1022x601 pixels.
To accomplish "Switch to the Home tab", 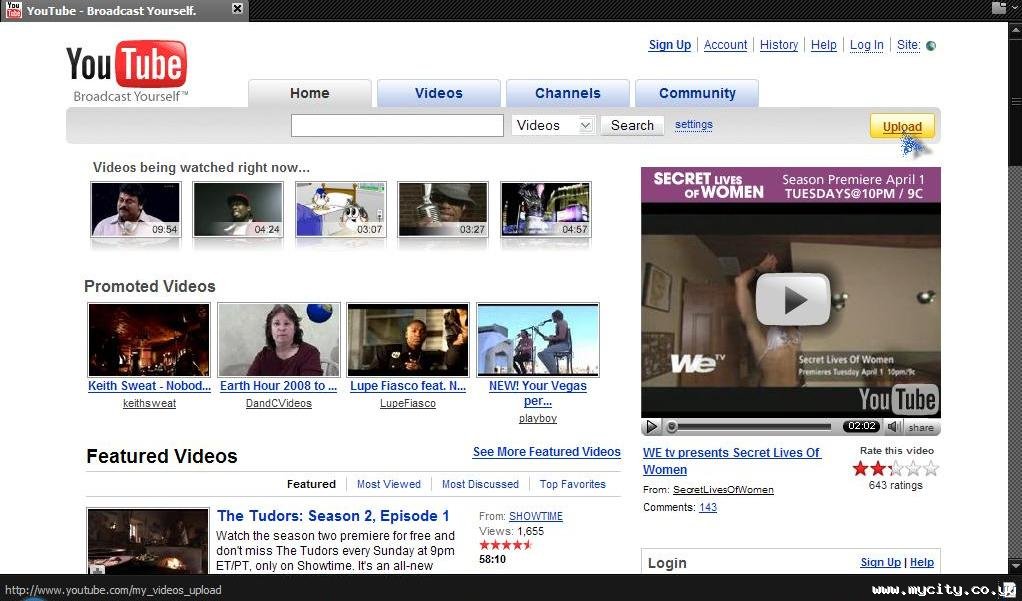I will click(310, 93).
